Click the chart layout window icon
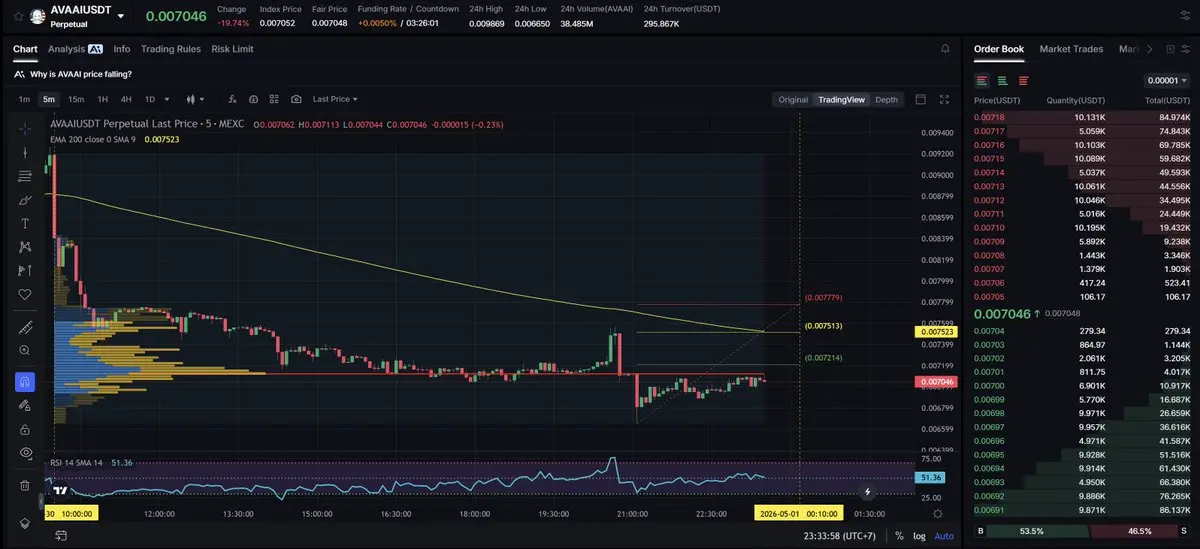This screenshot has height=549, width=1200. coord(920,99)
